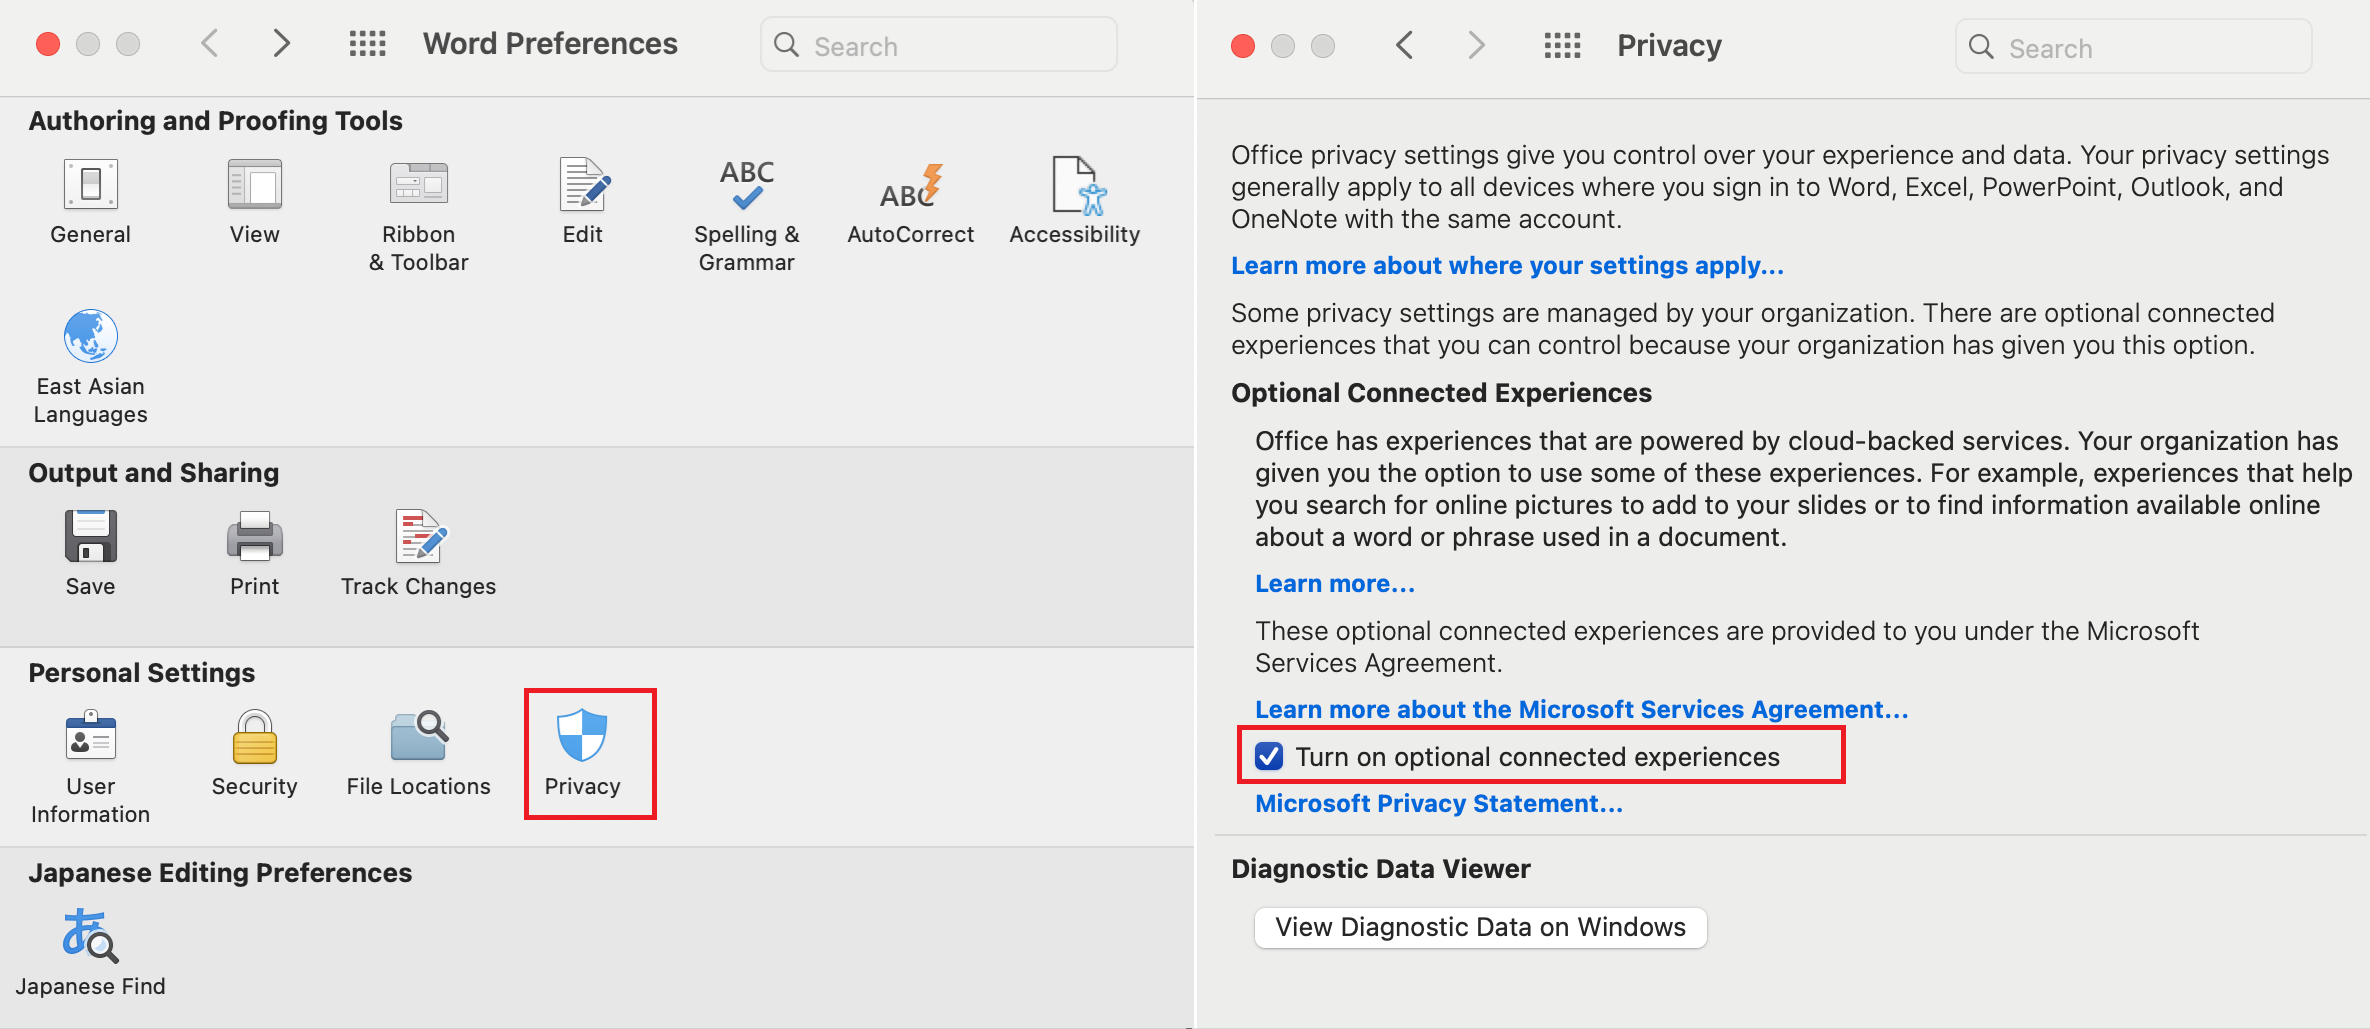Open Edit preferences
This screenshot has height=1029, width=2370.
pyautogui.click(x=583, y=202)
